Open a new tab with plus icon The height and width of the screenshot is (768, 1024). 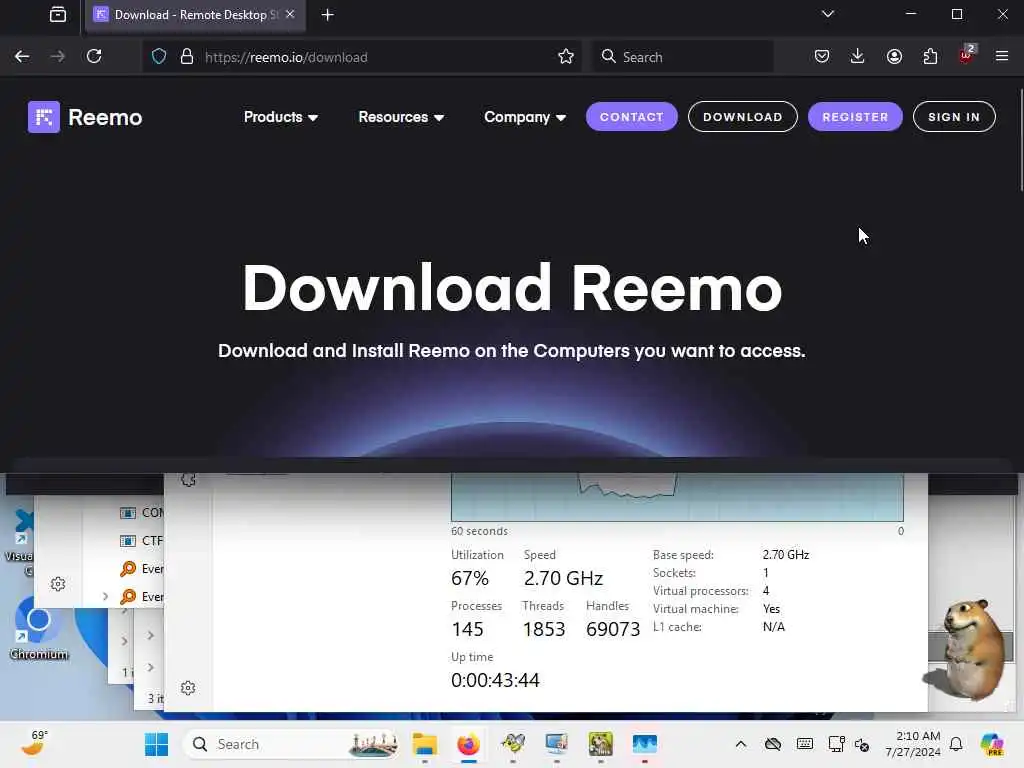(x=328, y=14)
